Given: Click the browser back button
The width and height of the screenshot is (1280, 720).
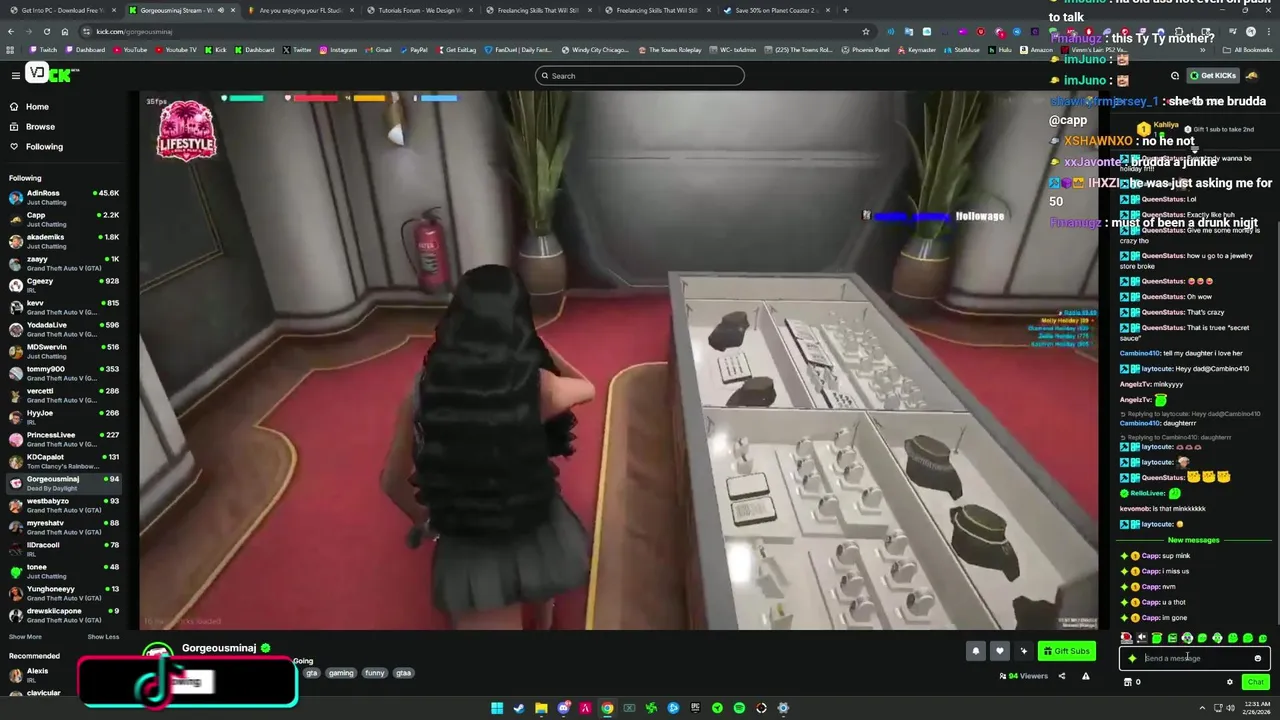Looking at the screenshot, I should pyautogui.click(x=11, y=31).
